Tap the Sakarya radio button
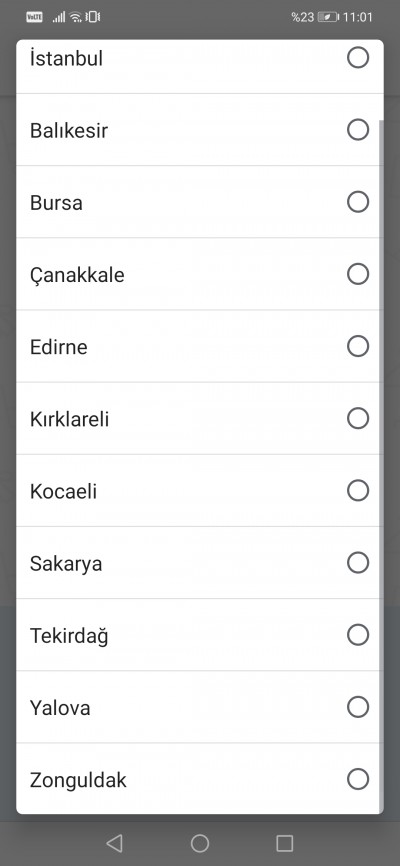The width and height of the screenshot is (400, 866). (x=358, y=563)
